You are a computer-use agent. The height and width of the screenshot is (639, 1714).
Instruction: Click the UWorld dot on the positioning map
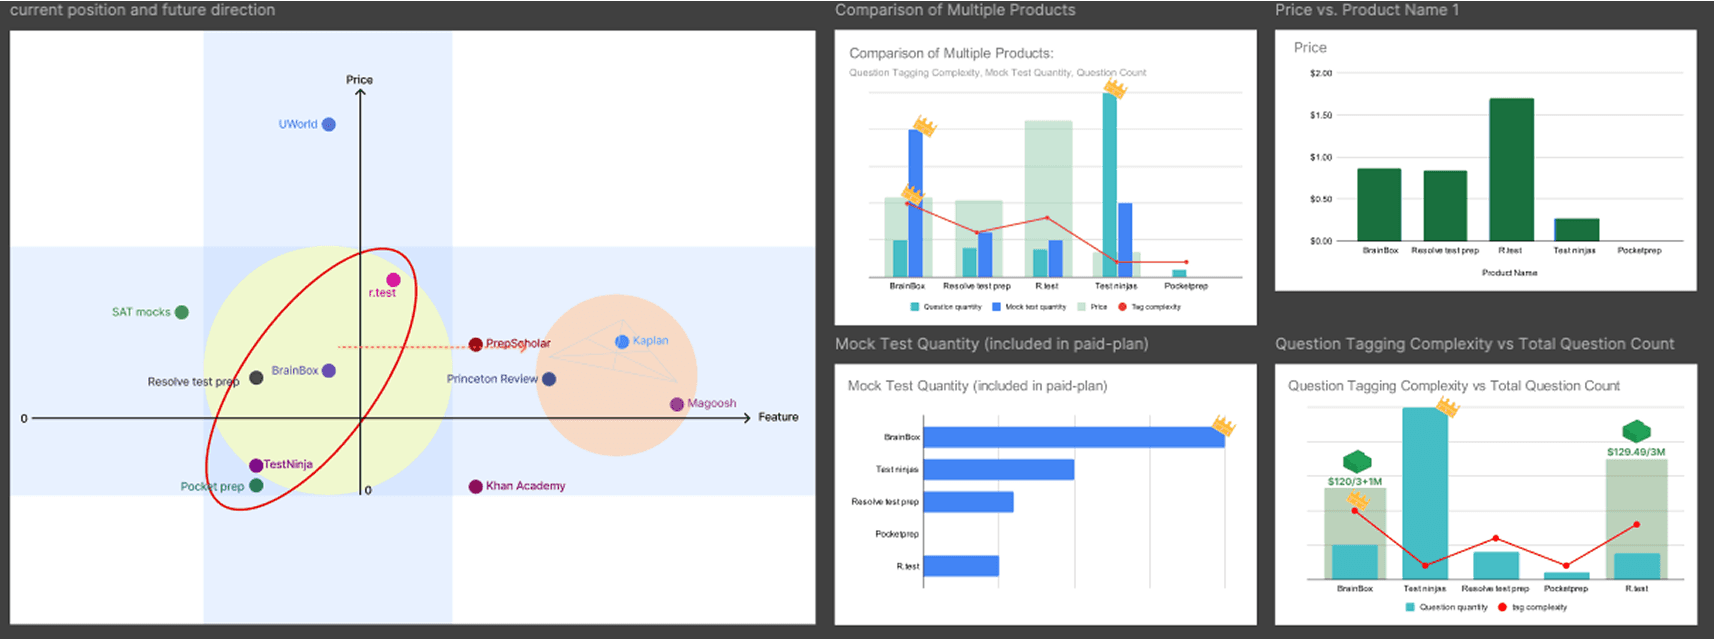(x=329, y=125)
